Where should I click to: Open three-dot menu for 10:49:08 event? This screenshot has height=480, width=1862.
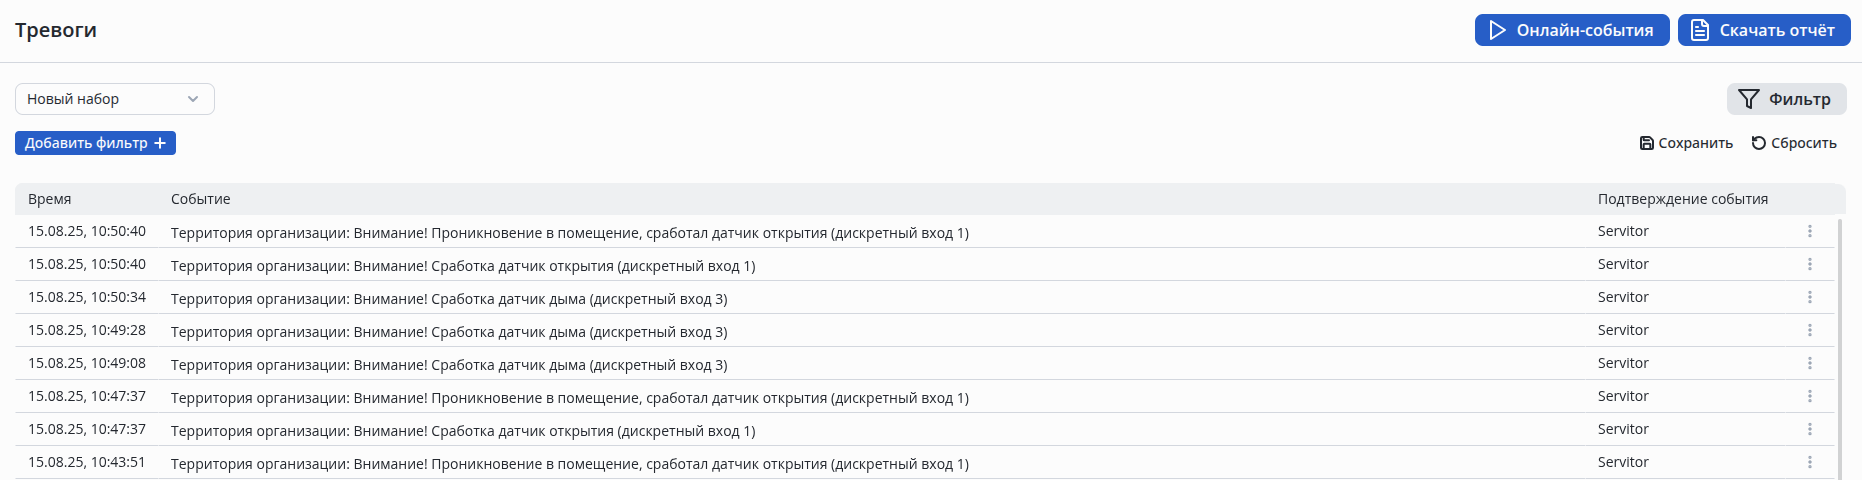click(x=1809, y=363)
